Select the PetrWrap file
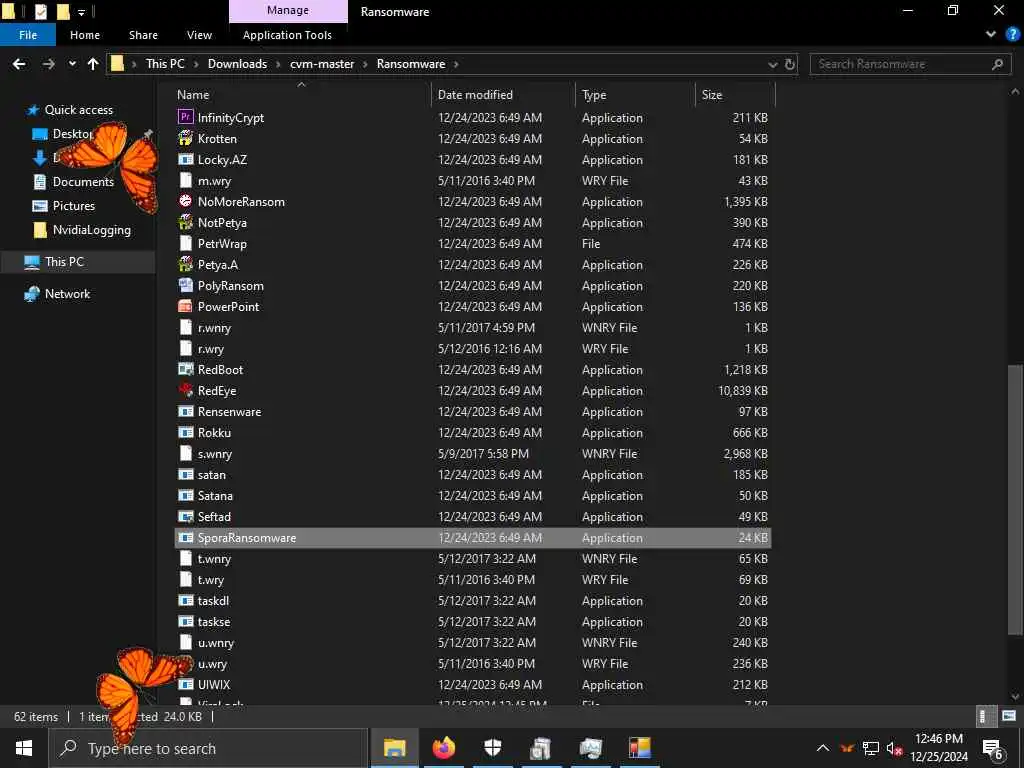Screen dimensions: 1024x768 (x=473, y=244)
